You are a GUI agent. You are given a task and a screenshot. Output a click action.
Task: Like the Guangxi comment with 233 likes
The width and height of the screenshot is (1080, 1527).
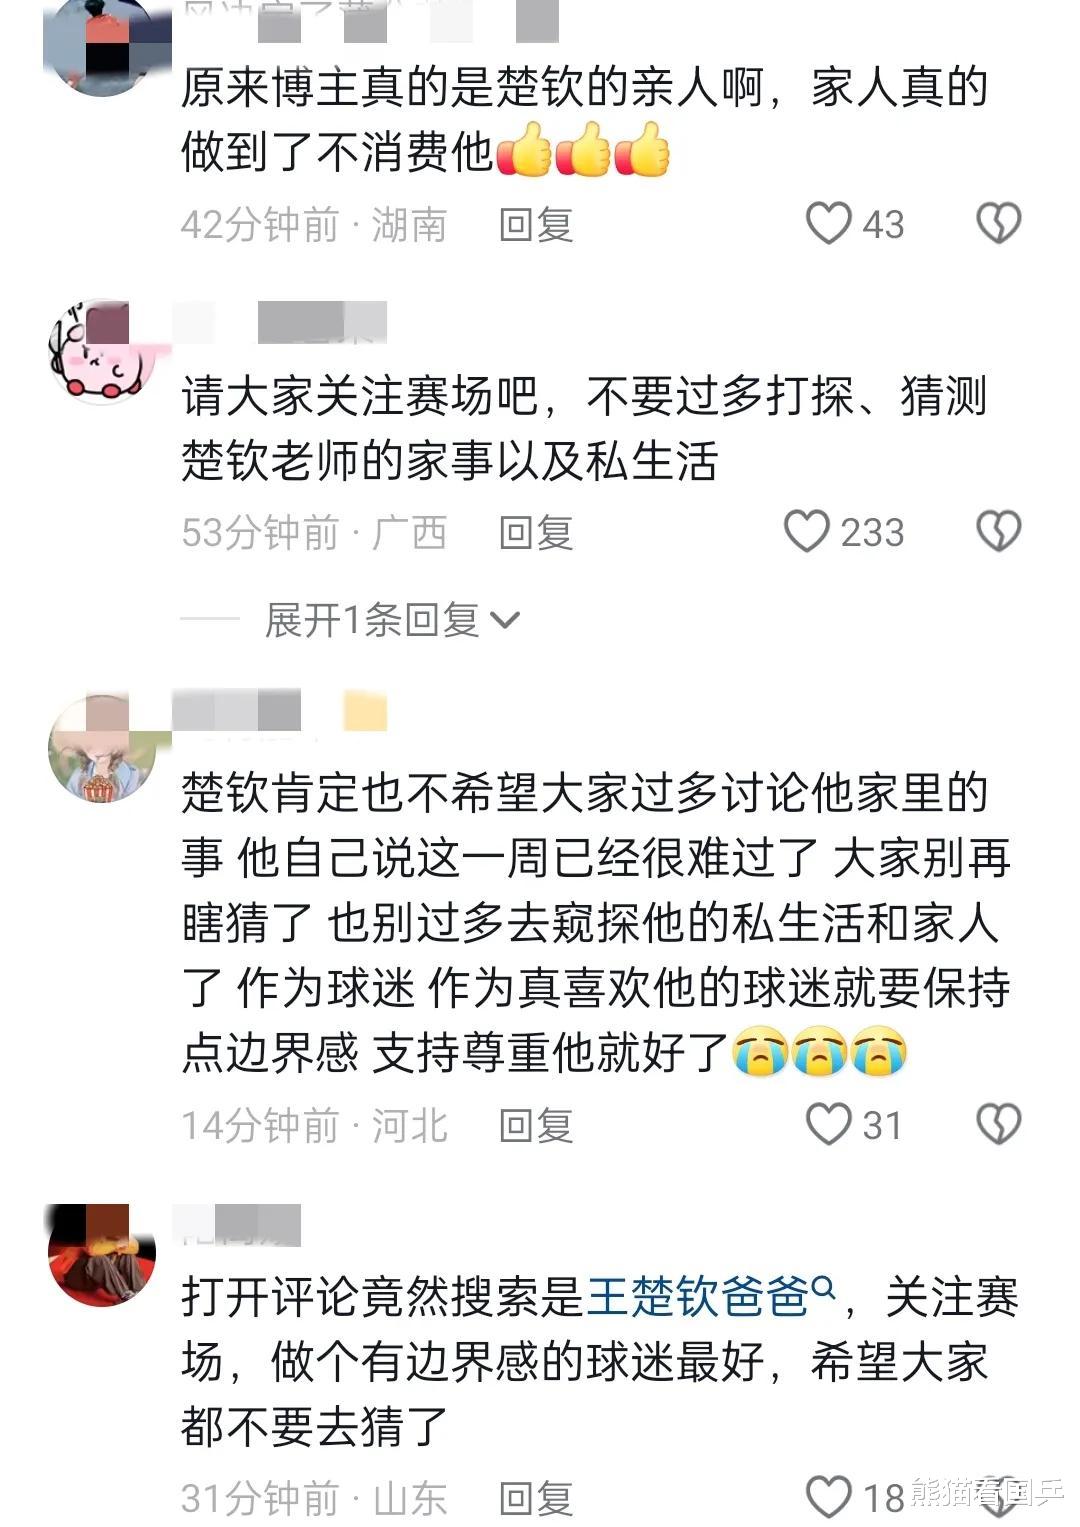[806, 531]
